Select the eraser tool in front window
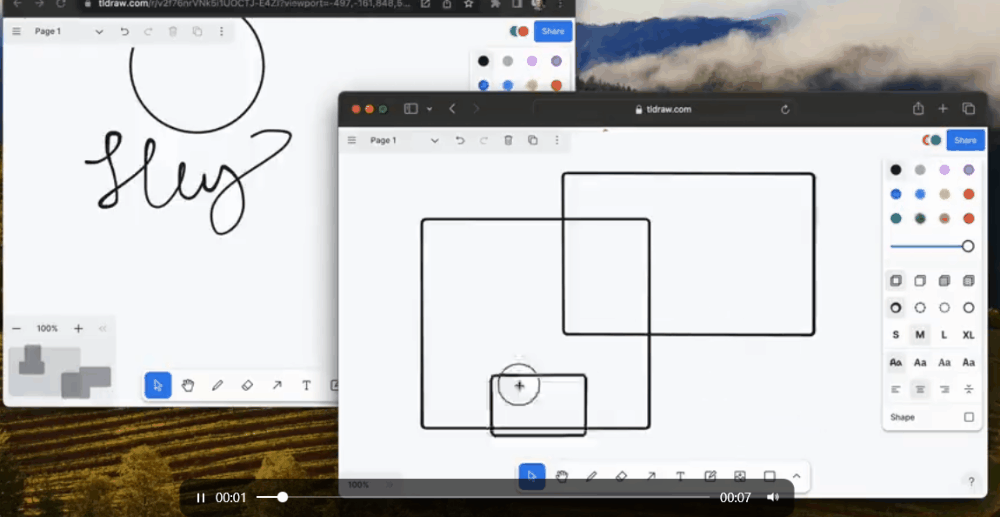1000x517 pixels. coord(621,476)
